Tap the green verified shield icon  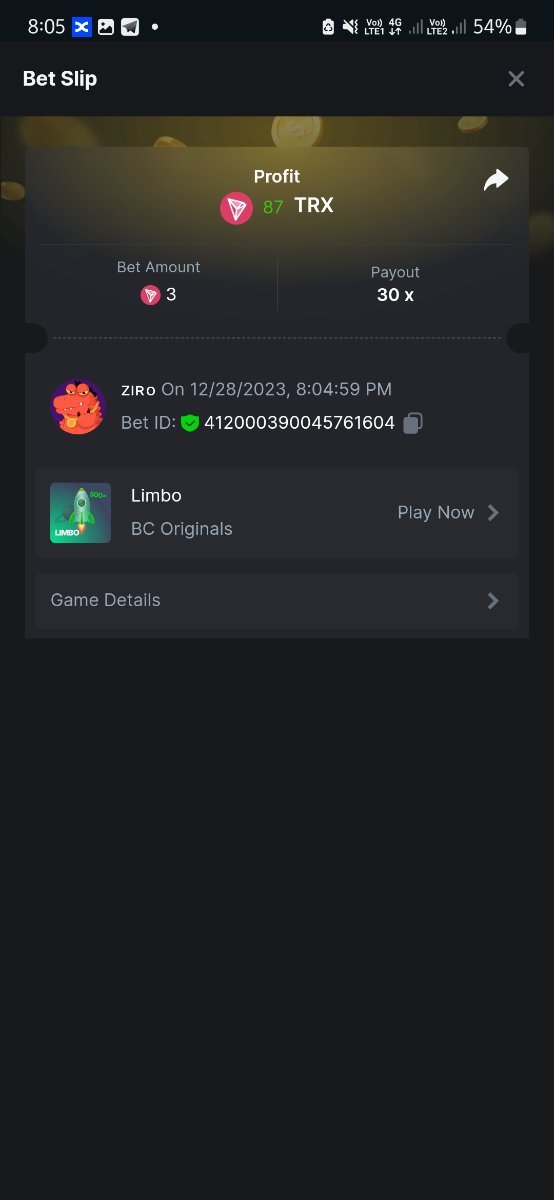click(190, 424)
